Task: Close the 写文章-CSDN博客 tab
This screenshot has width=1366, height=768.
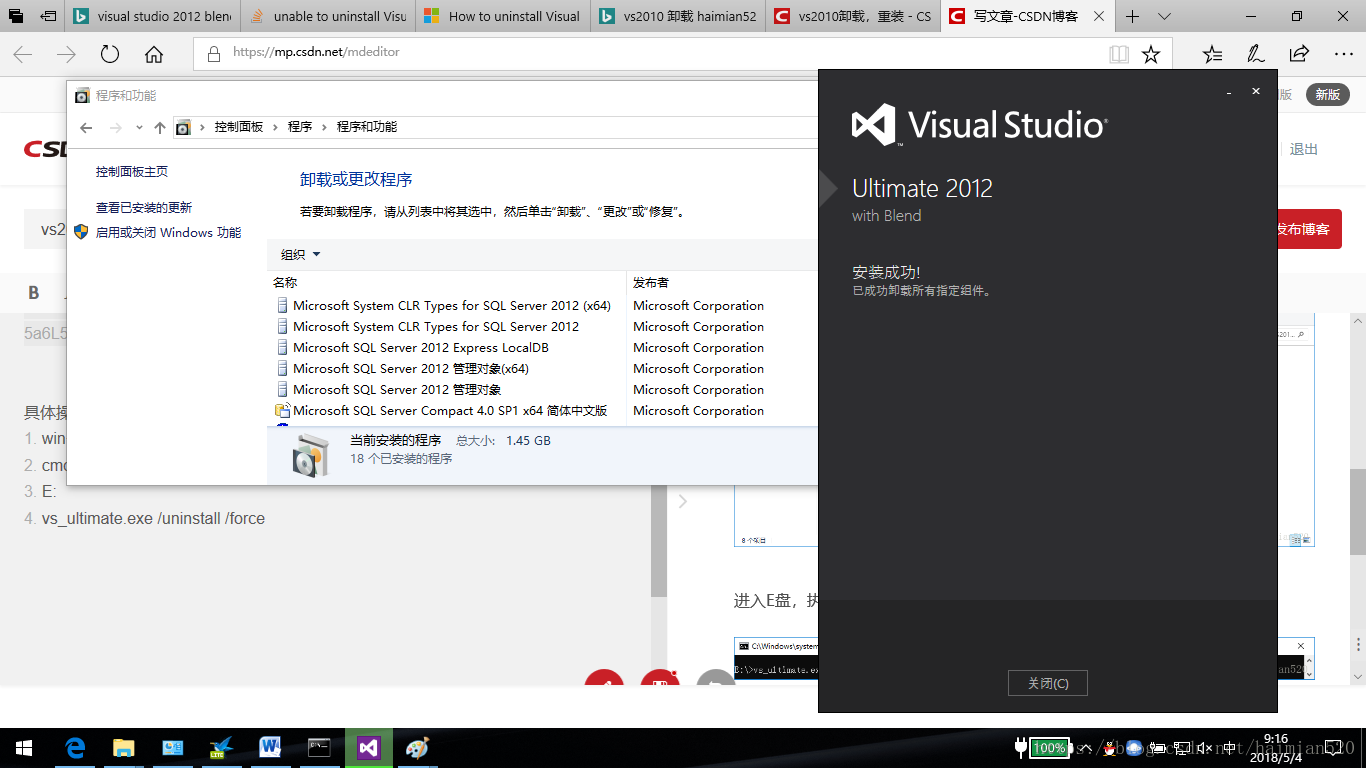Action: [x=1099, y=16]
